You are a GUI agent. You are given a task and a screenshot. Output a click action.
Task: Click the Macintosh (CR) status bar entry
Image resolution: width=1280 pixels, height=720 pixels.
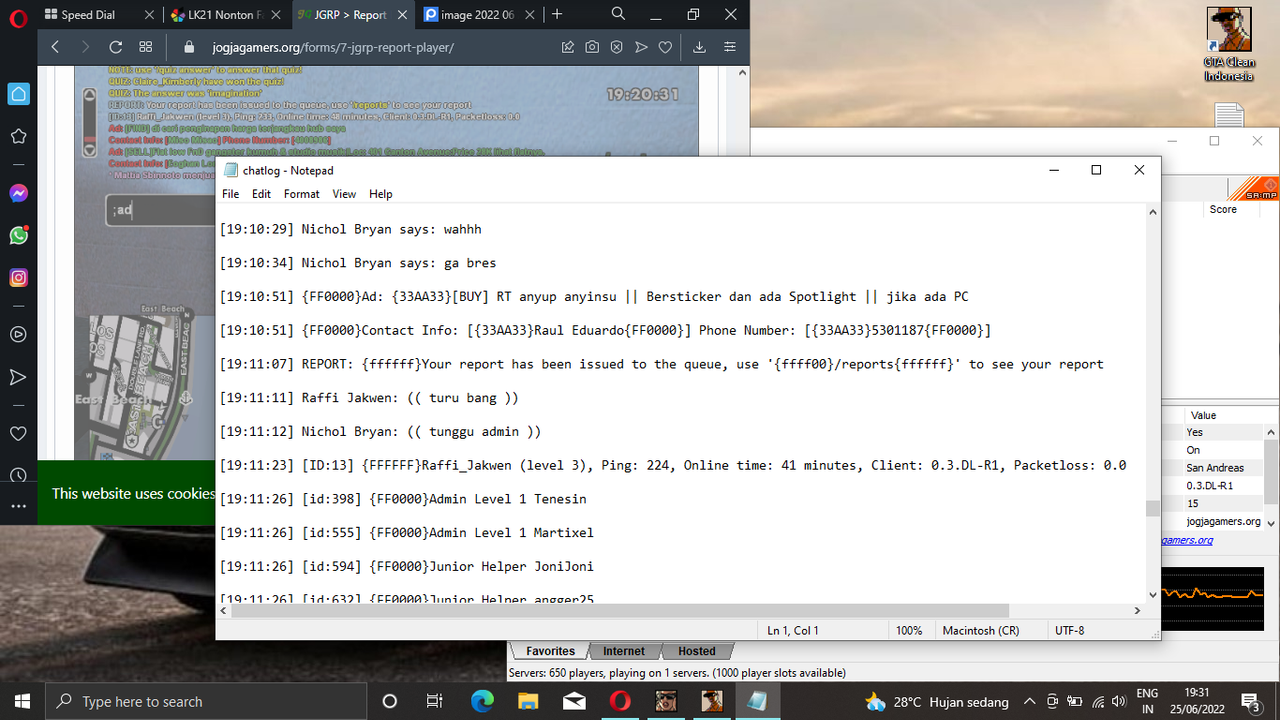(x=981, y=631)
